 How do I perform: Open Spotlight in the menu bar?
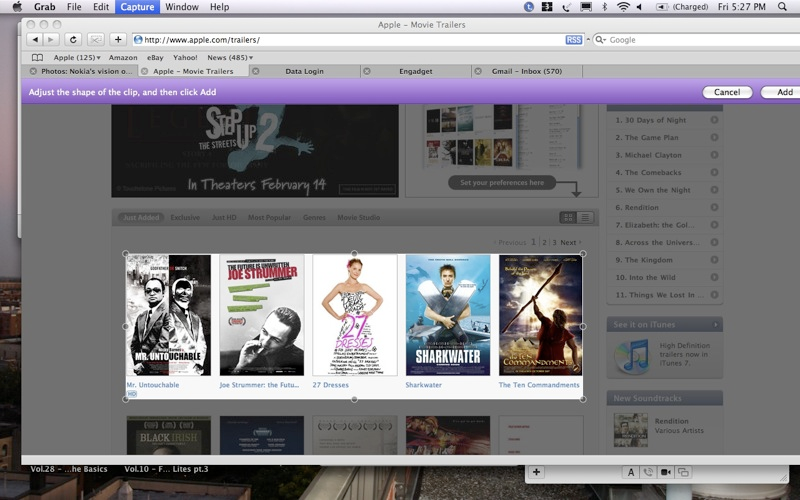pos(782,7)
